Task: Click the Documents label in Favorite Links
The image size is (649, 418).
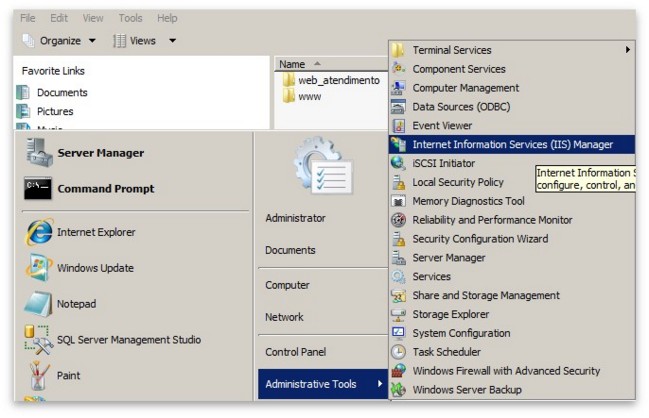Action: click(x=62, y=92)
